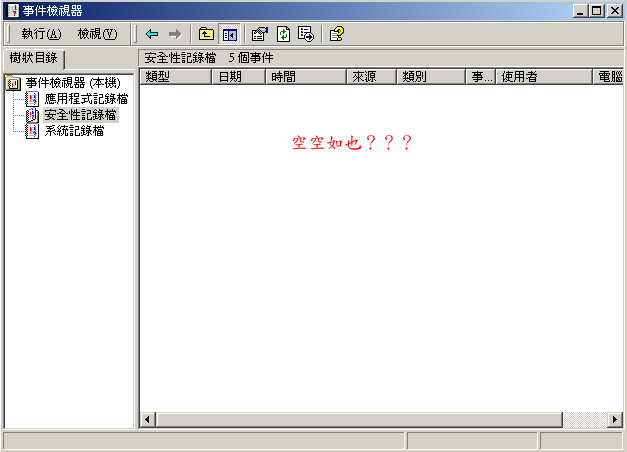This screenshot has height=452, width=627.
Task: Select 系統記錄檔 in the tree
Action: [74, 131]
